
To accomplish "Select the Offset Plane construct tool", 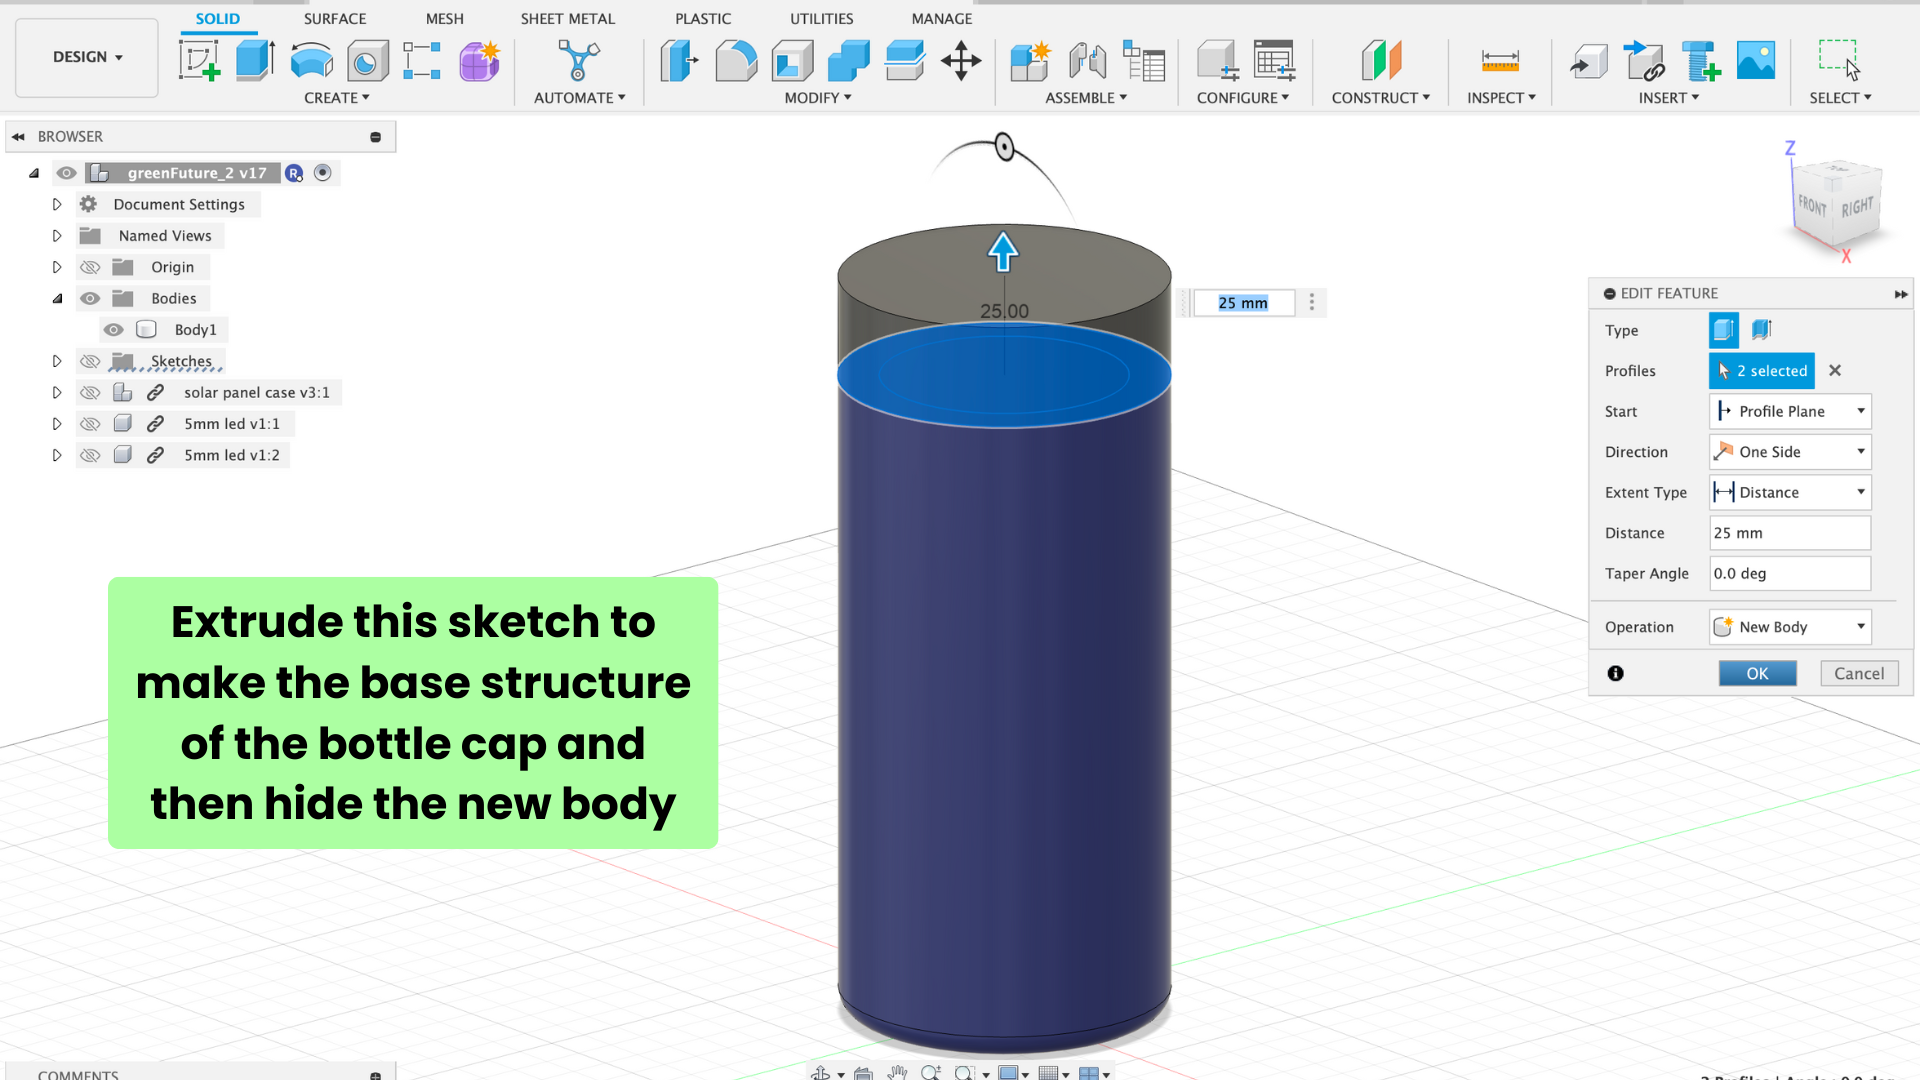I will (x=1381, y=61).
